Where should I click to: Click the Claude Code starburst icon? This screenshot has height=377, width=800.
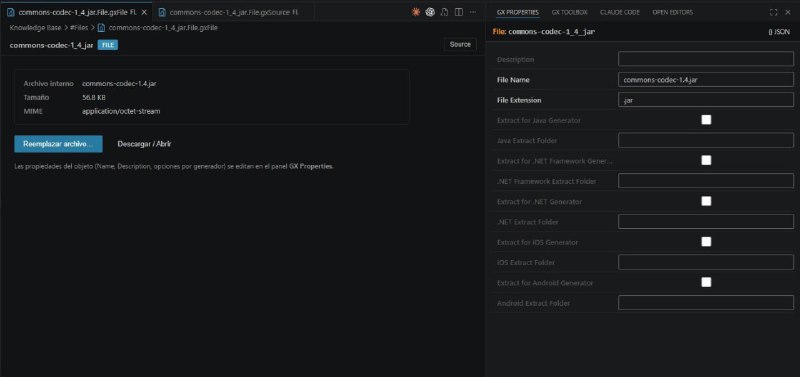tap(416, 12)
